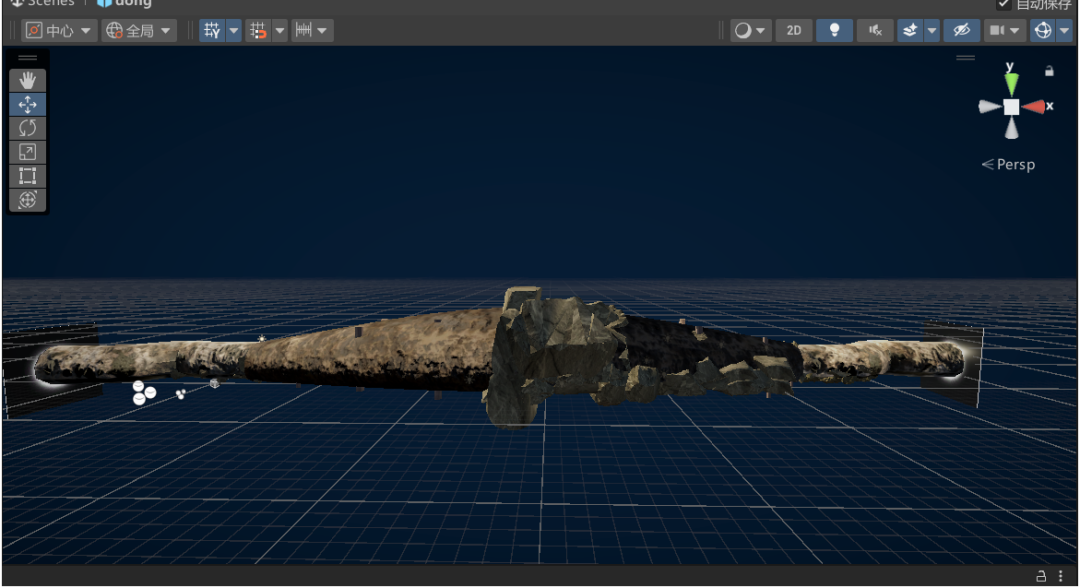1080x588 pixels.
Task: Open the 中心 pivot mode dropdown
Action: click(59, 30)
